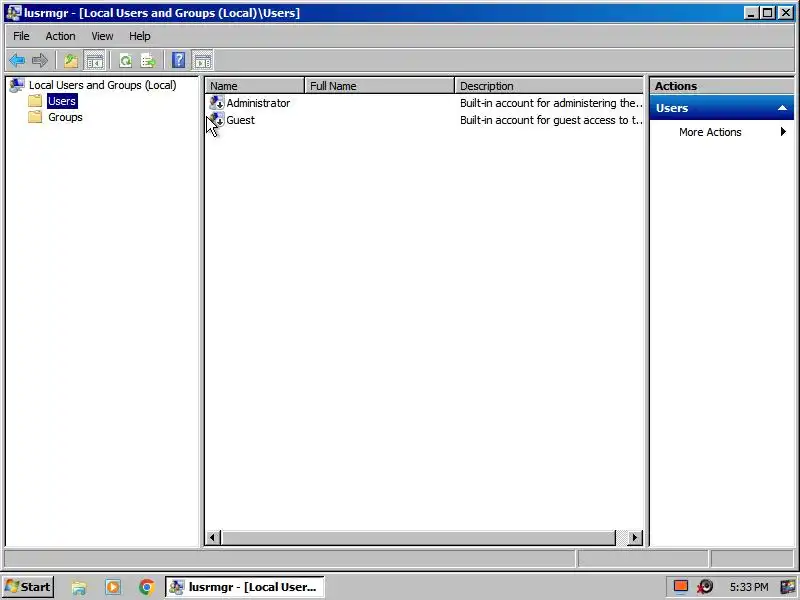Click the Export List toolbar icon
Image resolution: width=800 pixels, height=600 pixels.
pos(148,61)
